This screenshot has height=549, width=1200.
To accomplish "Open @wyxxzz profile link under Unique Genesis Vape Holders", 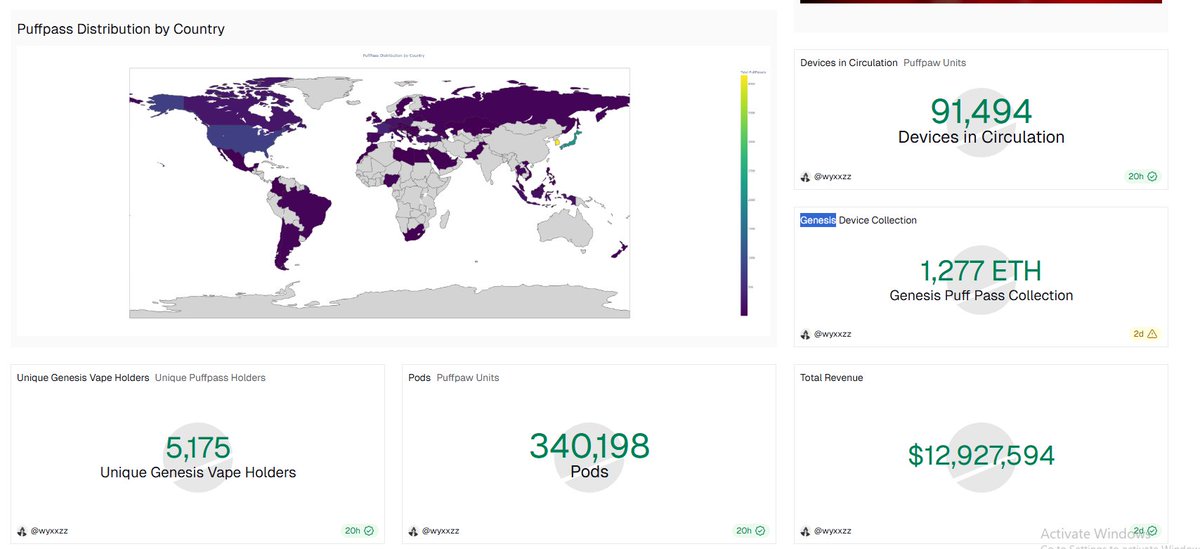I will click(50, 531).
